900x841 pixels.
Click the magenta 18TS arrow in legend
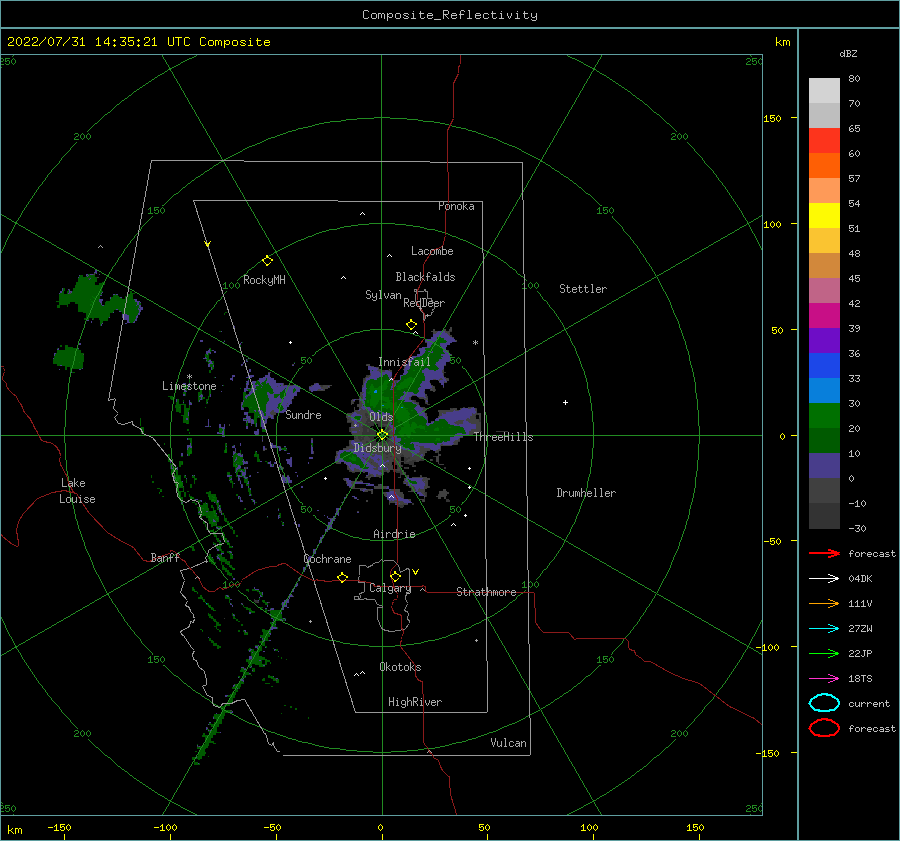tap(825, 679)
